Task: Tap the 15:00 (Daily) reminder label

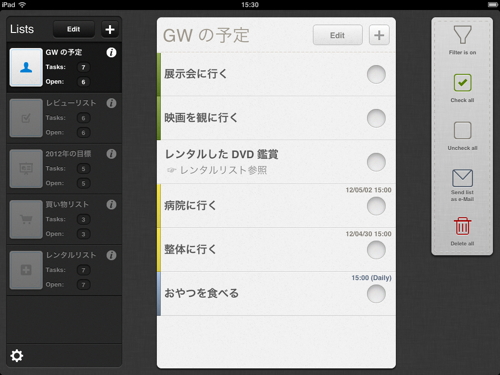Action: tap(371, 278)
